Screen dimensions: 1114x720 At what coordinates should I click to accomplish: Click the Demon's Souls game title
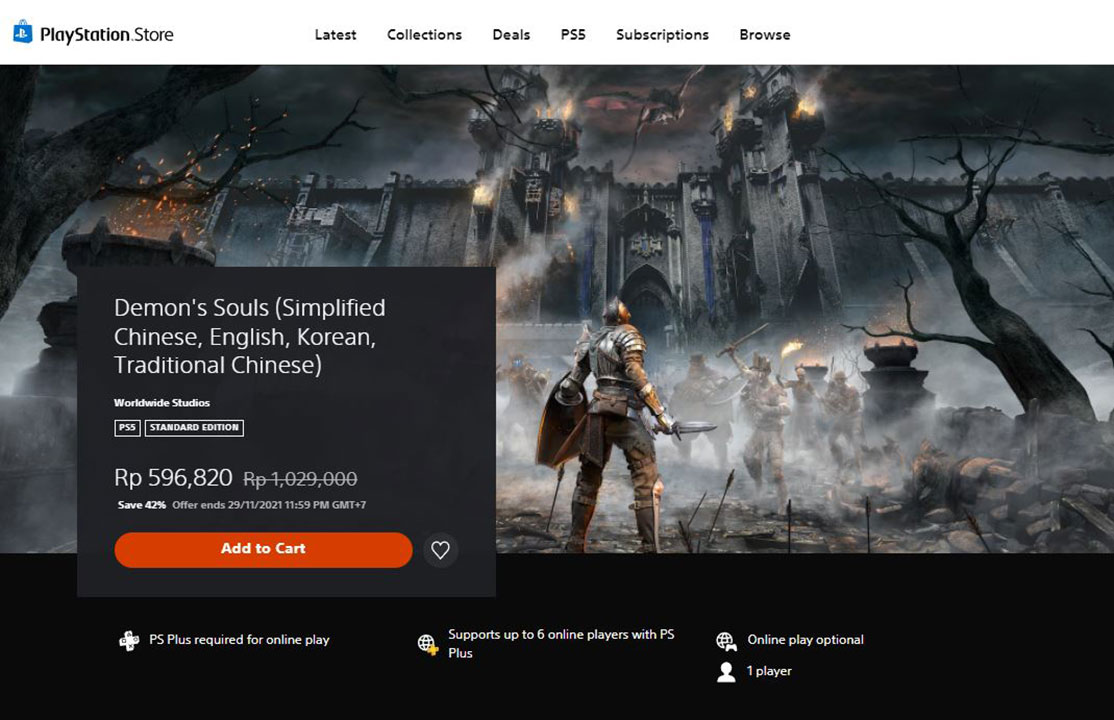[249, 336]
